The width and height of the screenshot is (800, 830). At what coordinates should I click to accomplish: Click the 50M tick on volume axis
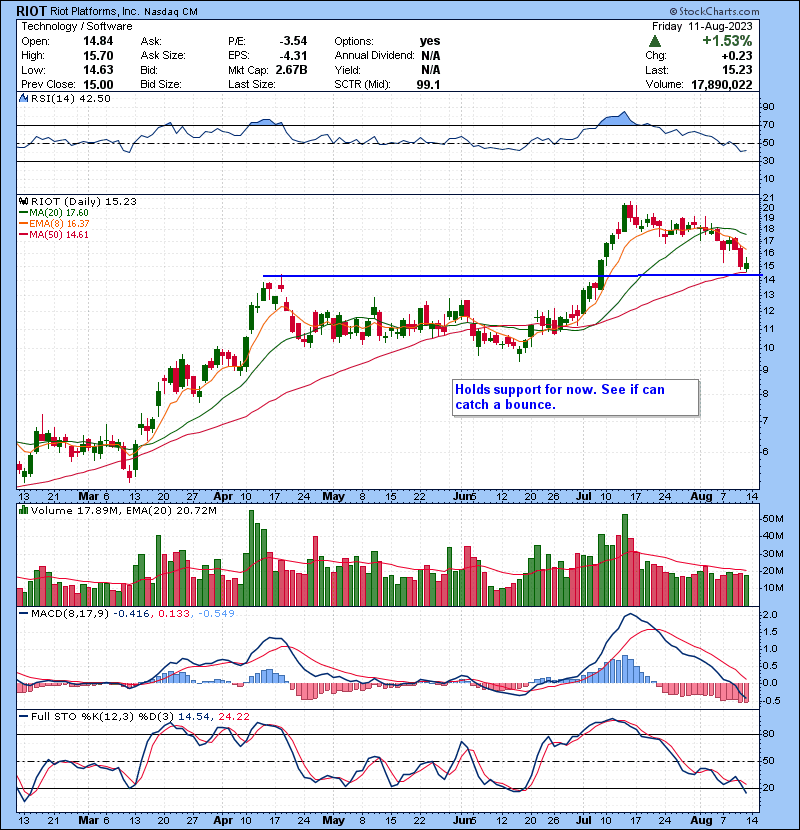click(x=772, y=519)
